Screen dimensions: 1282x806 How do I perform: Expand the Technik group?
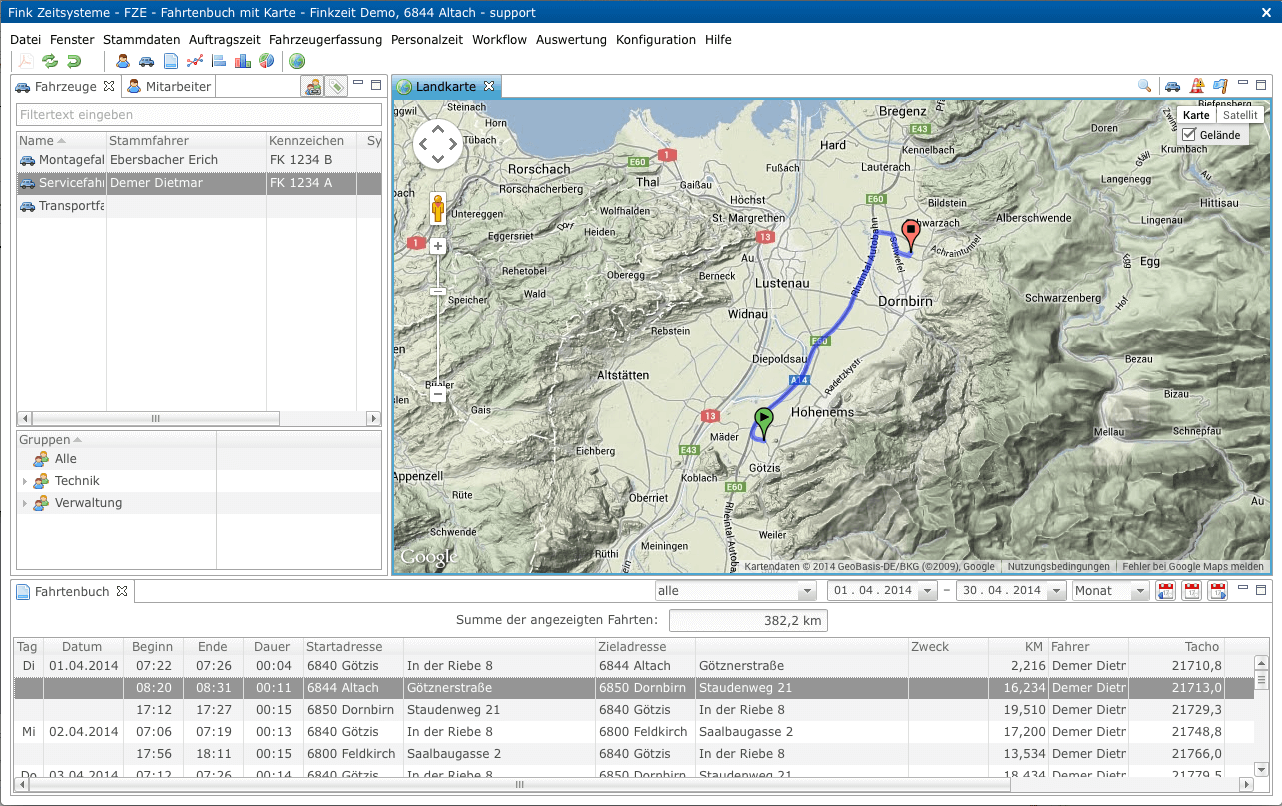[25, 482]
